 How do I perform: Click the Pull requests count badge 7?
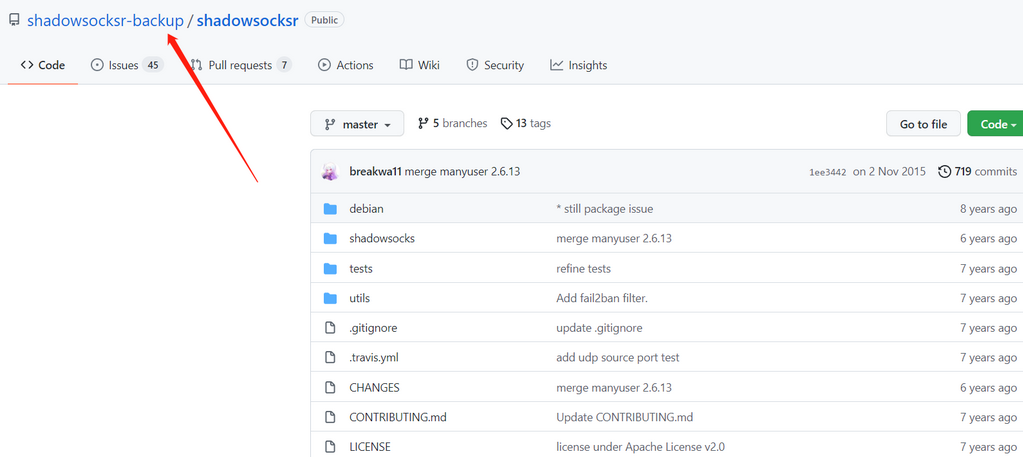coord(284,65)
